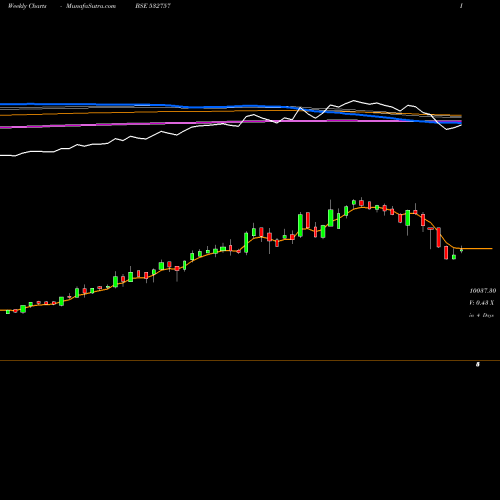Click the "10037.30" price value
Screen dimensions: 500x500
click(x=483, y=291)
